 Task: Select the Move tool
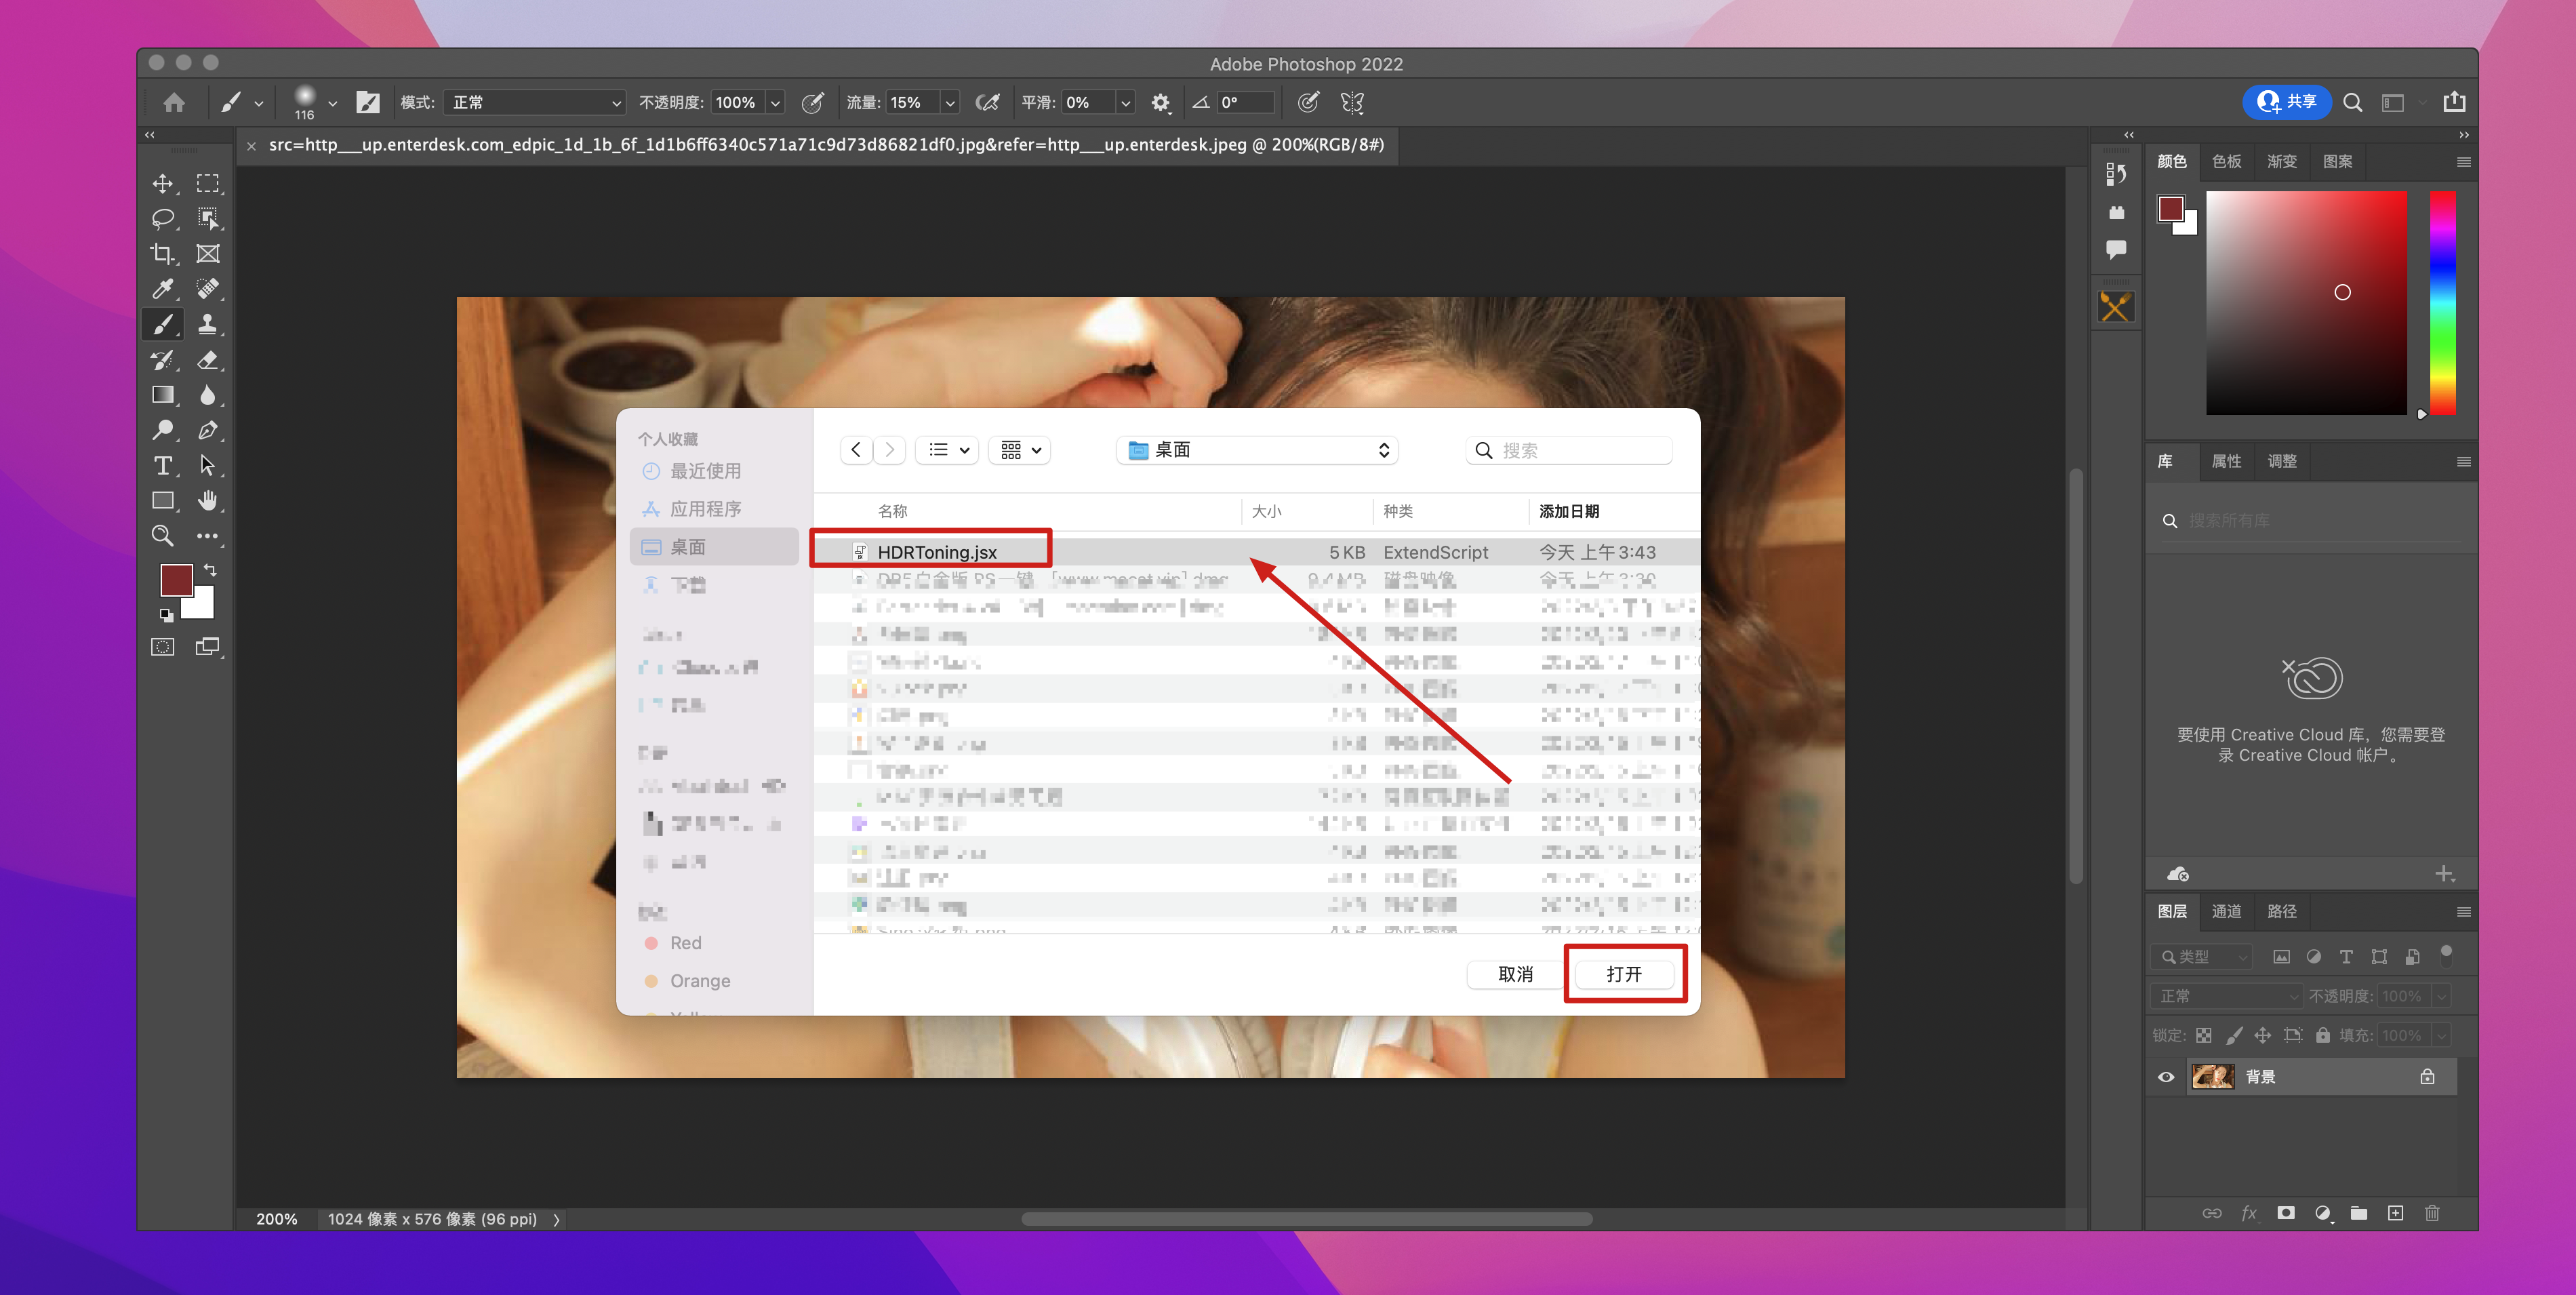pyautogui.click(x=162, y=184)
